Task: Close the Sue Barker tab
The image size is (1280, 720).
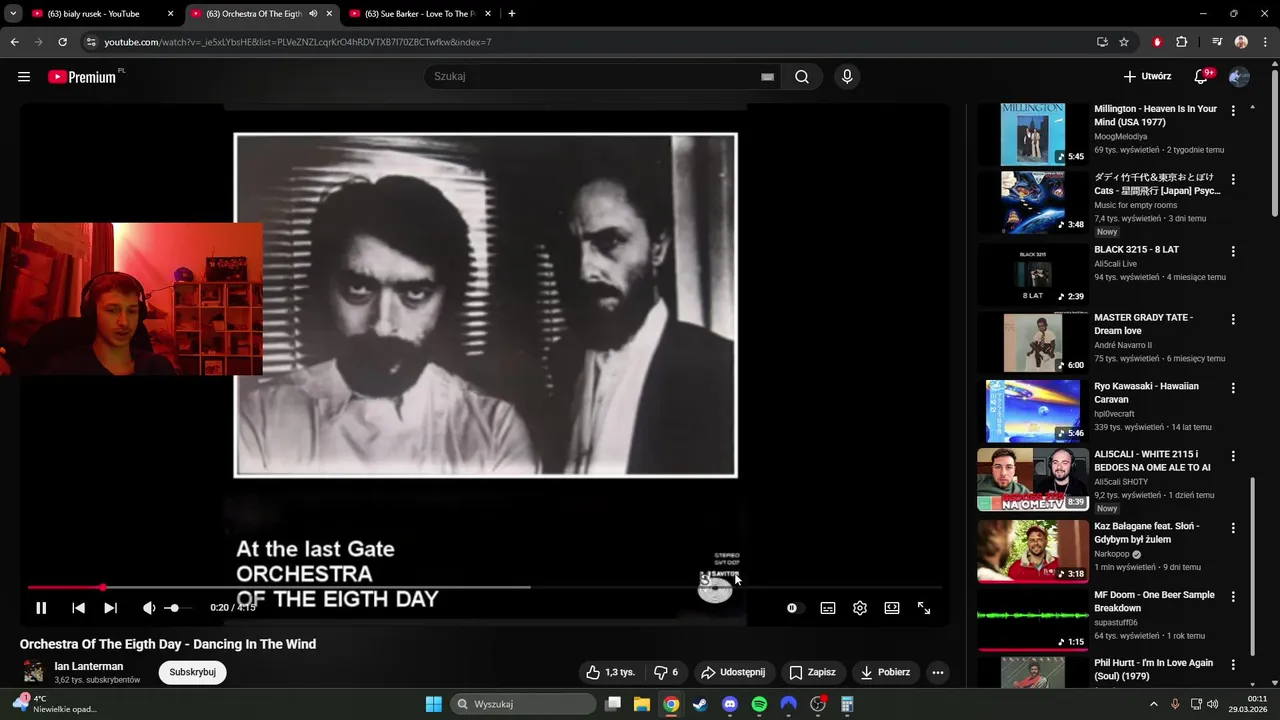Action: click(487, 14)
